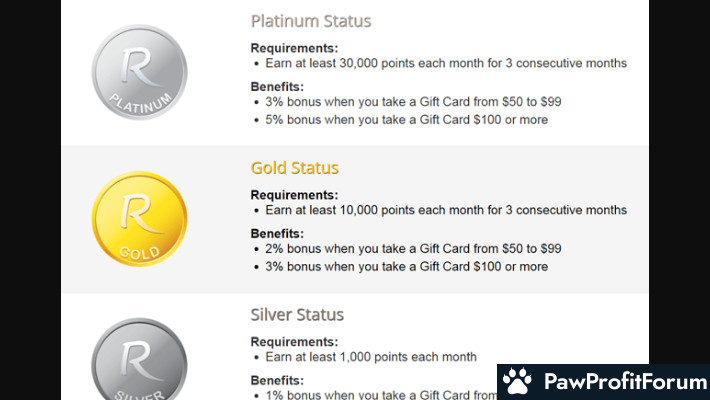
Task: Click Platinum 3% bonus Gift Card line
Action: [413, 101]
